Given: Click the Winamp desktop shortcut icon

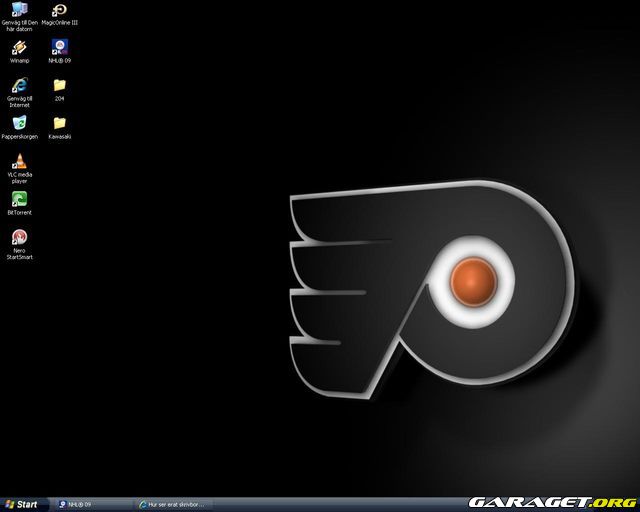Looking at the screenshot, I should [x=19, y=47].
